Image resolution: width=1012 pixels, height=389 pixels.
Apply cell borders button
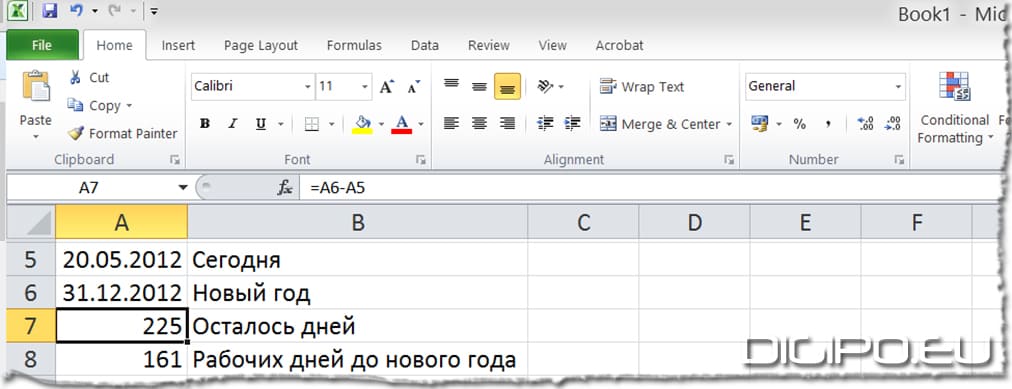[312, 125]
